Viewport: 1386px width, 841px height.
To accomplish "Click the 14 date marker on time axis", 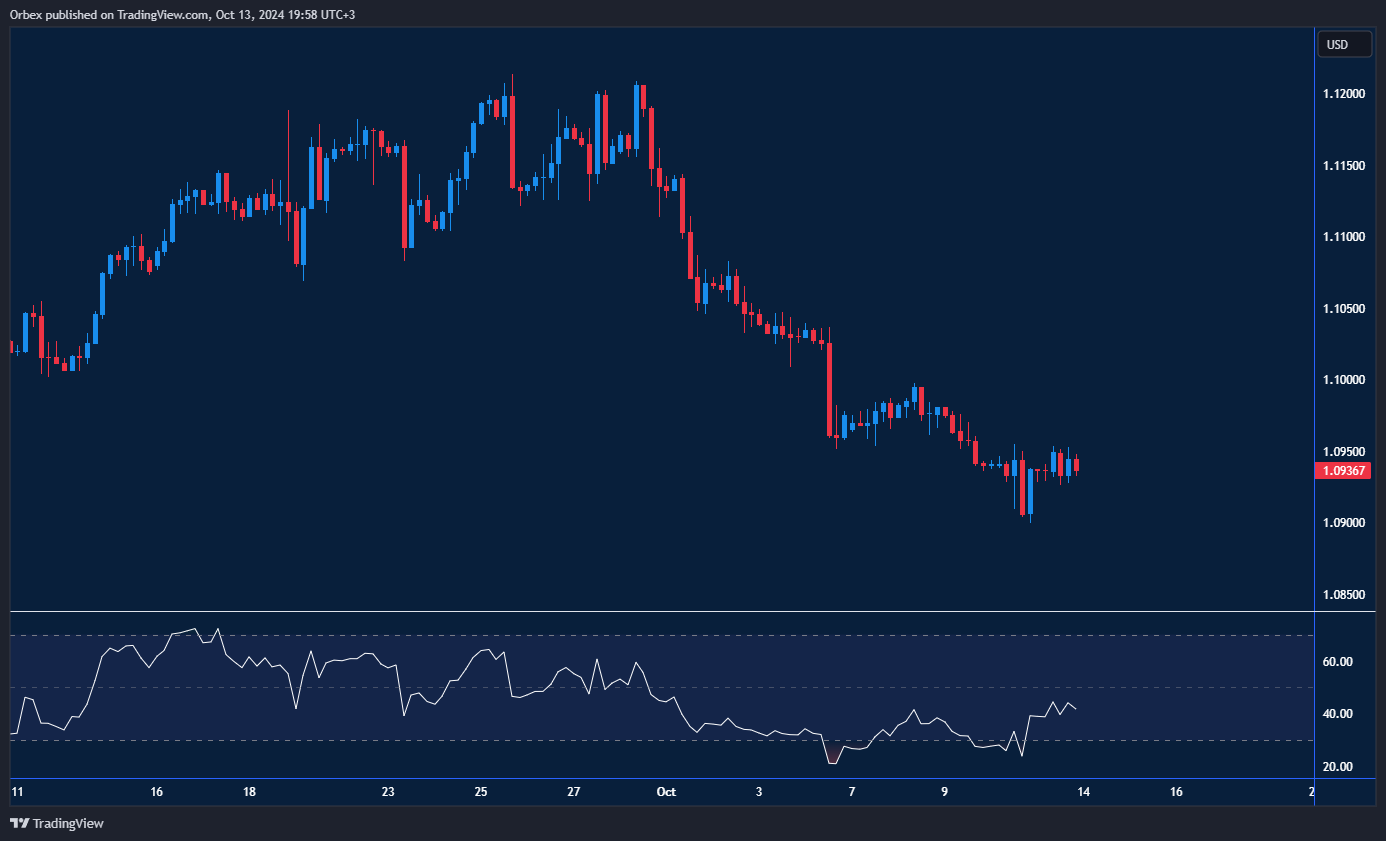I will click(1083, 792).
